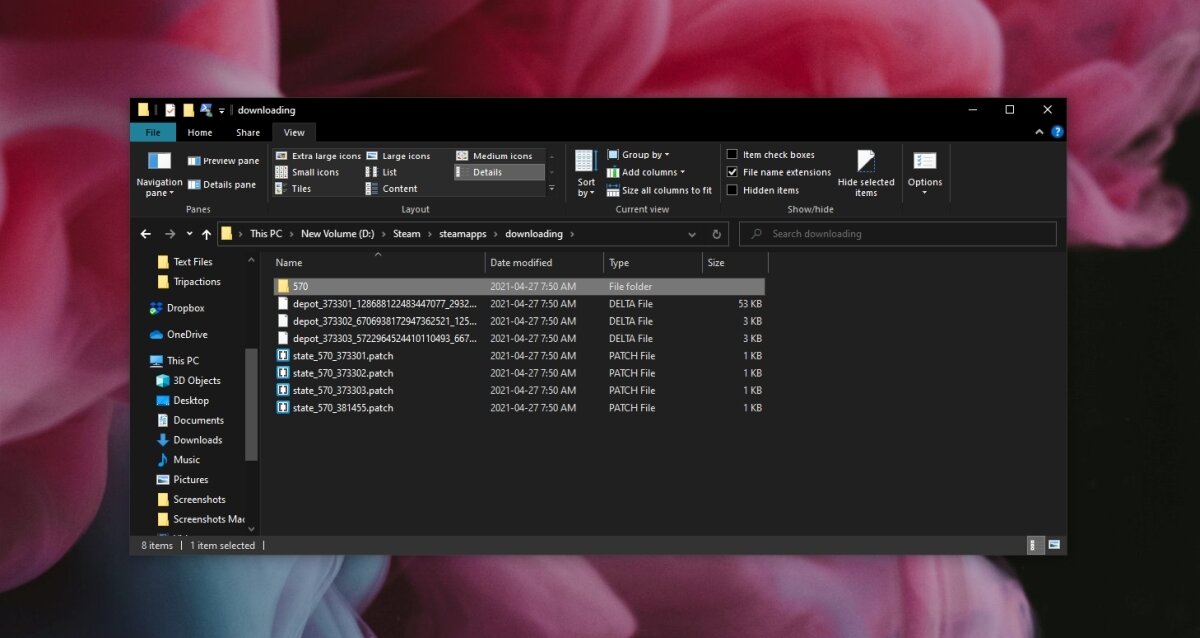Toggle the Preview pane button
This screenshot has width=1200, height=638.
tap(223, 161)
